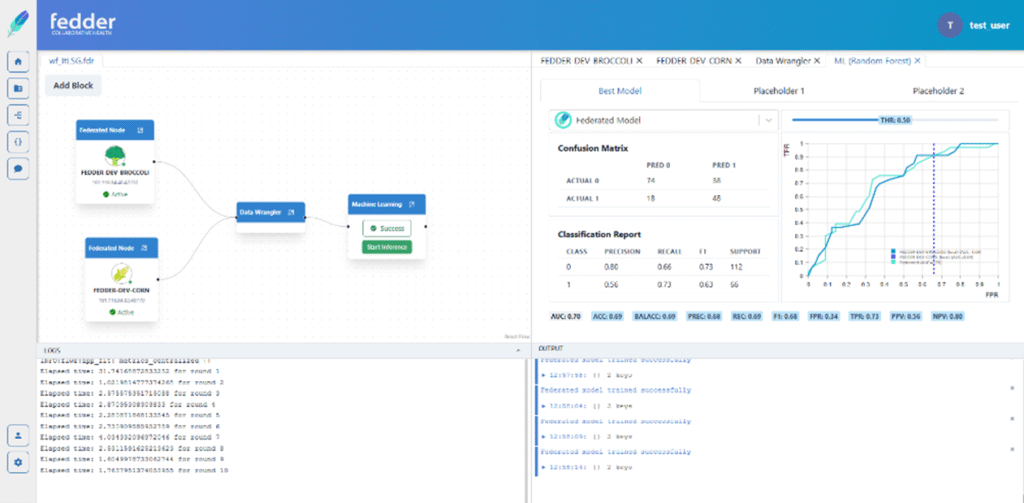Screen dimensions: 1024x503
Task: Select the Data Wrangler tab
Action: (782, 61)
